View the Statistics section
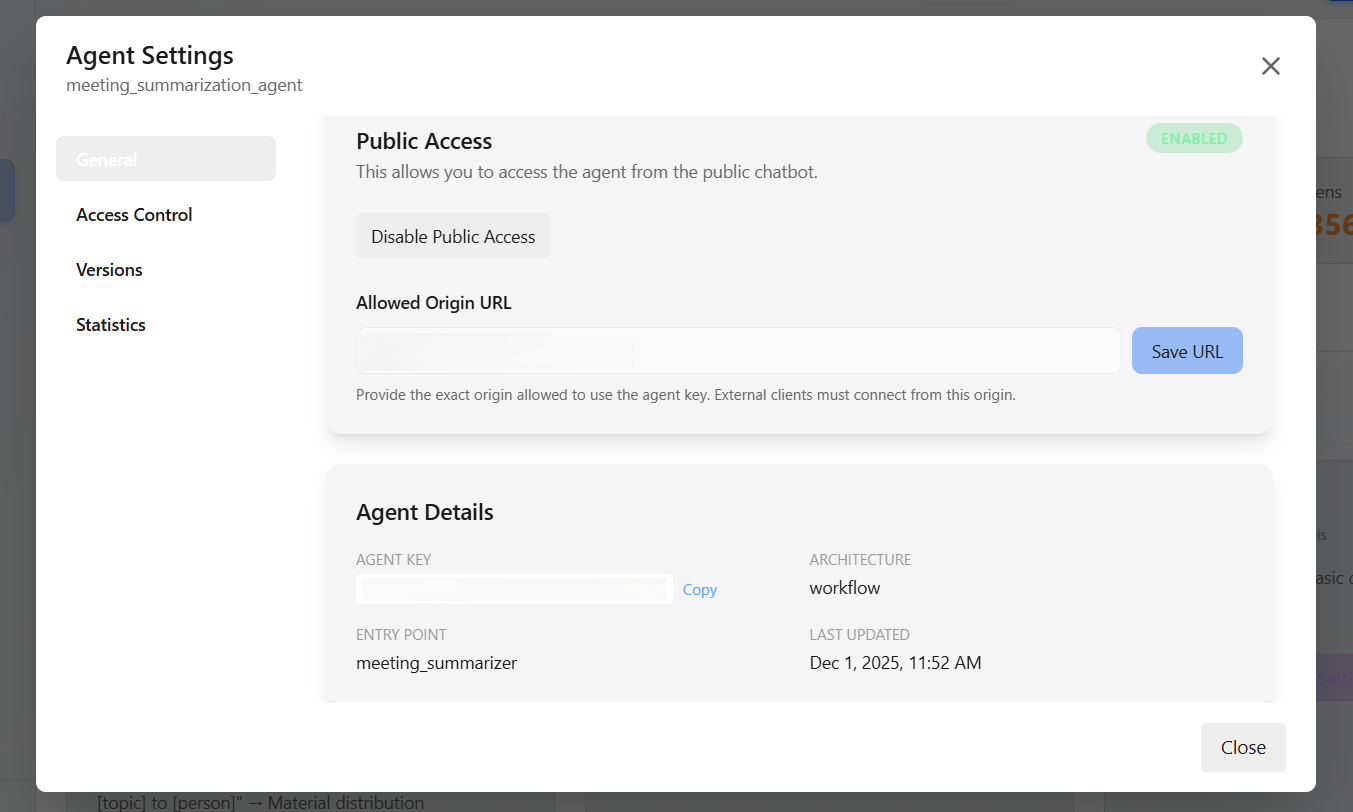Screen dimensions: 1353x812 [110, 324]
